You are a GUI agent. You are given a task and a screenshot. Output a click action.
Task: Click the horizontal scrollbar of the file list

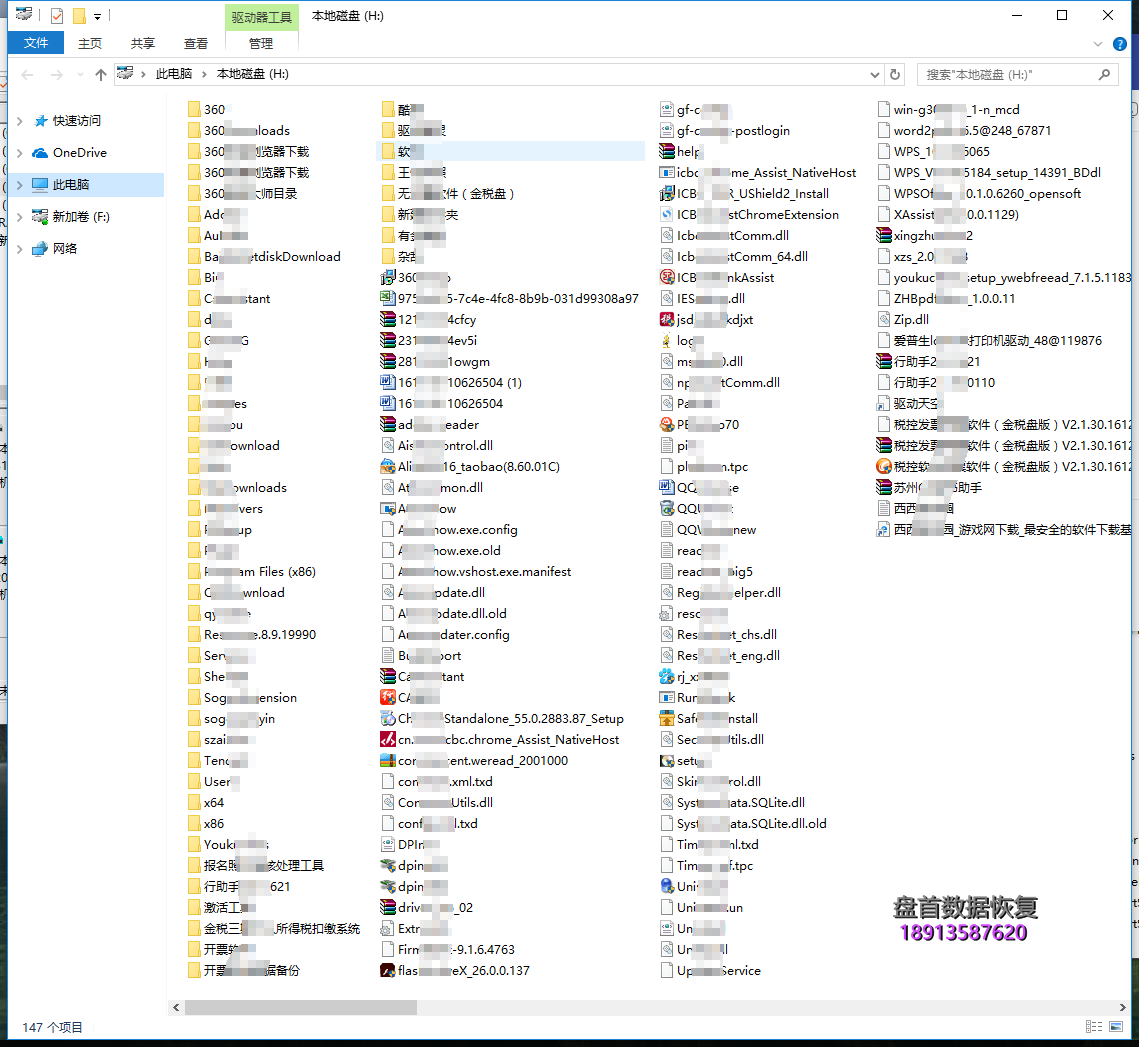pyautogui.click(x=500, y=1007)
